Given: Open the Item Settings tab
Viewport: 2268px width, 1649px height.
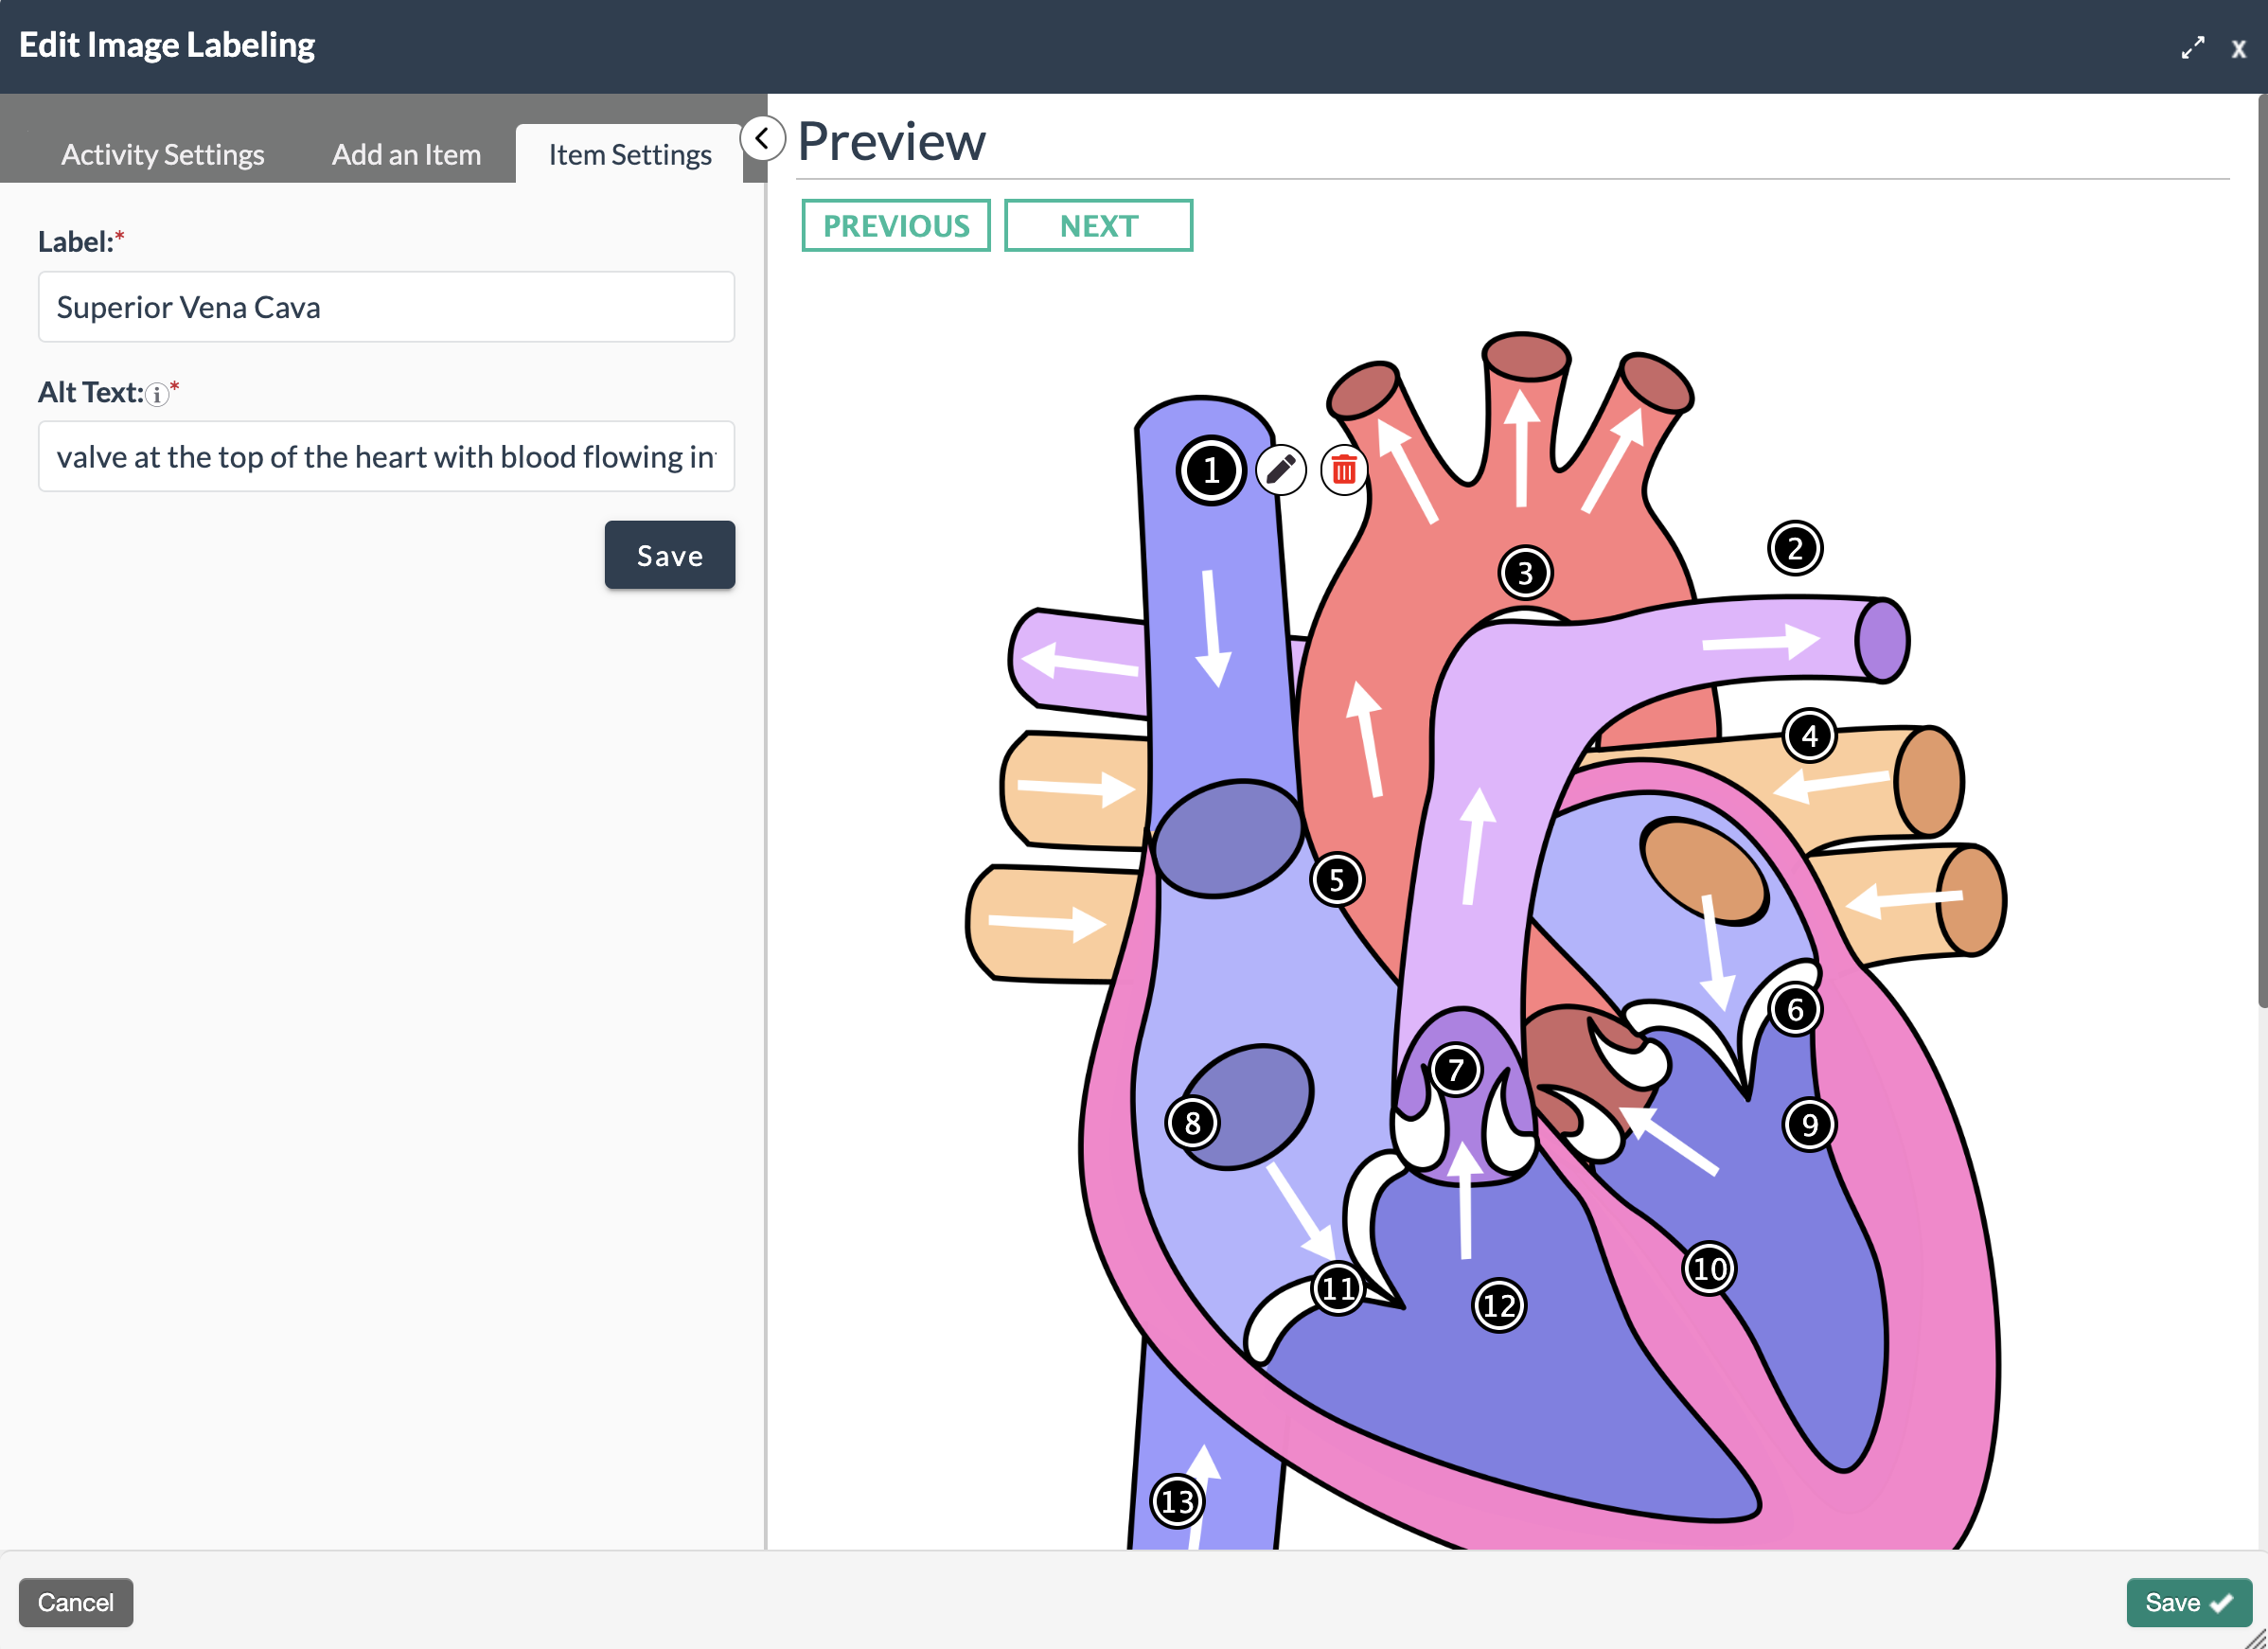Looking at the screenshot, I should click(x=629, y=154).
